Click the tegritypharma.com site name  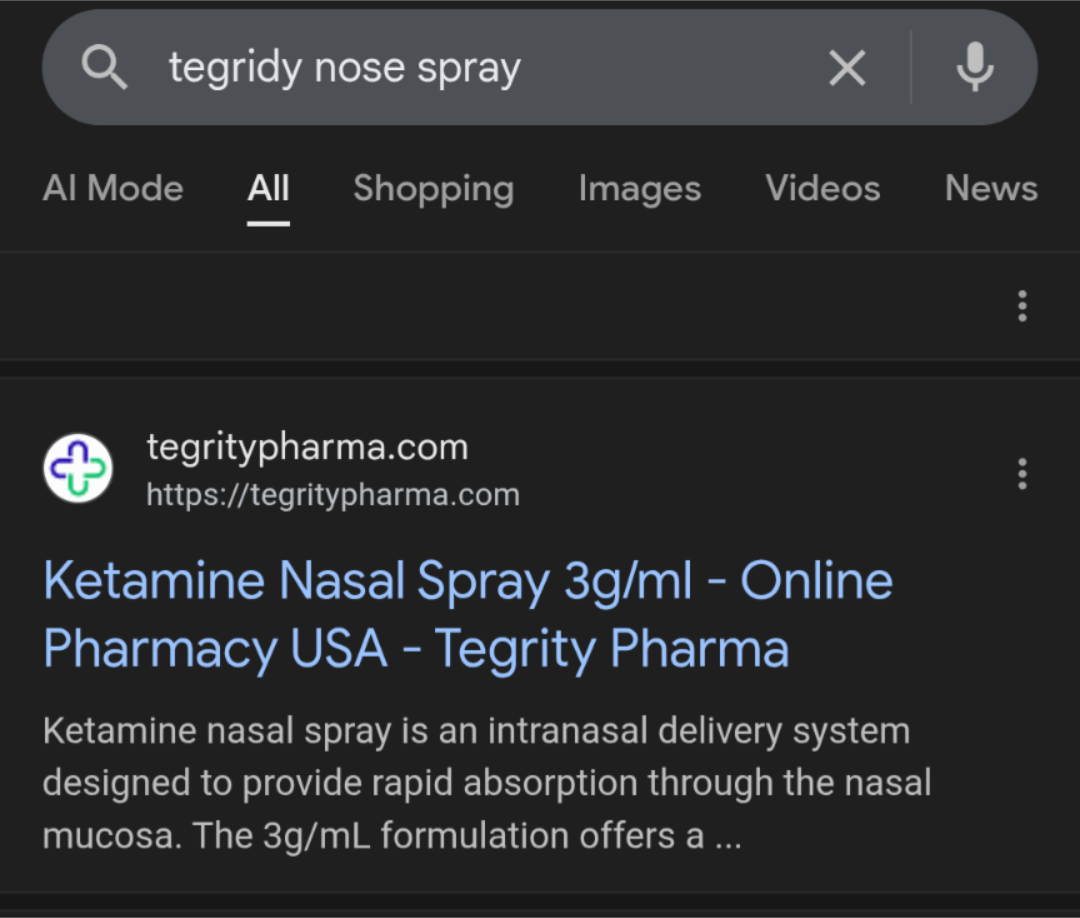(x=307, y=446)
